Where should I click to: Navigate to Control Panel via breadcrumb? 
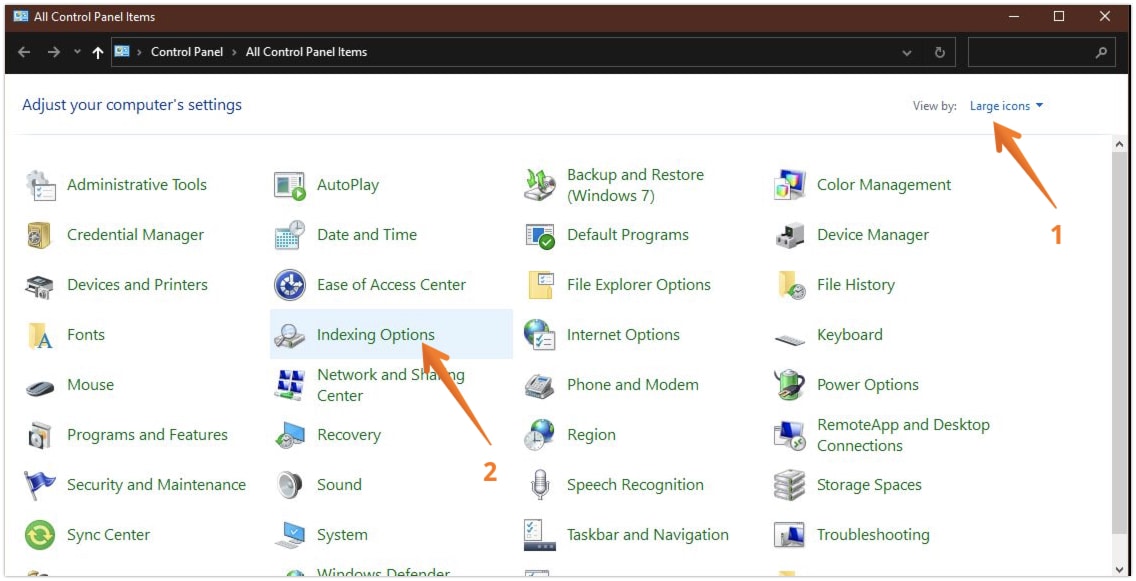(x=187, y=52)
